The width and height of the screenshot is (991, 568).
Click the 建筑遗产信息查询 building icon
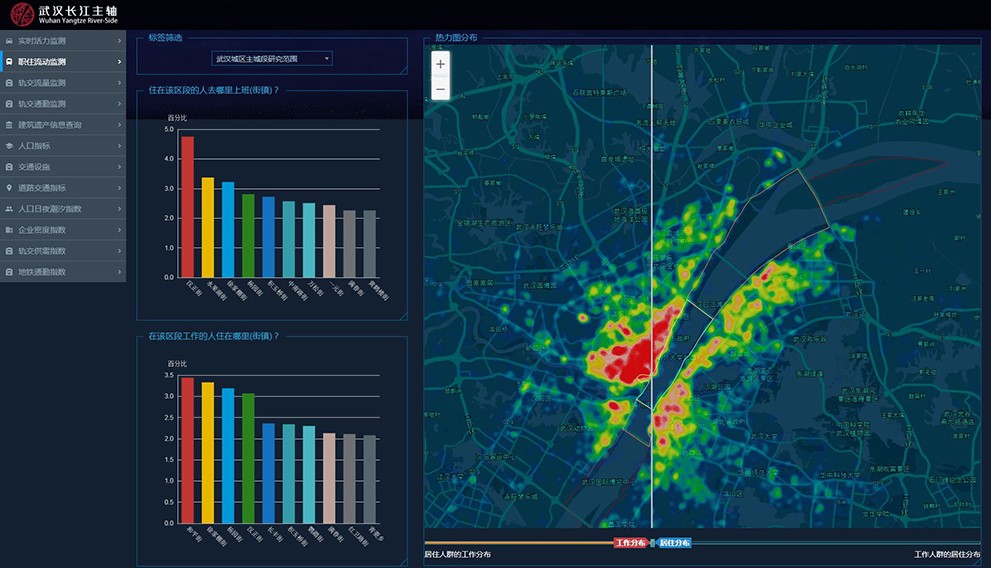(9, 125)
